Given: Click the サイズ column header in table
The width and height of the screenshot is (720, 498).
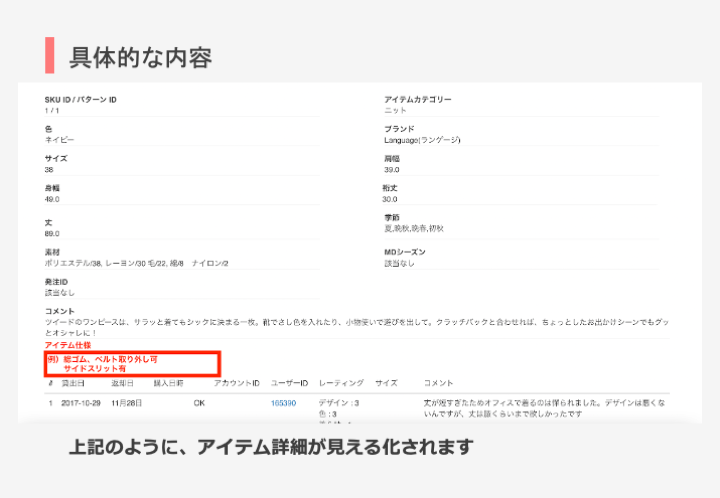Looking at the screenshot, I should coord(386,383).
